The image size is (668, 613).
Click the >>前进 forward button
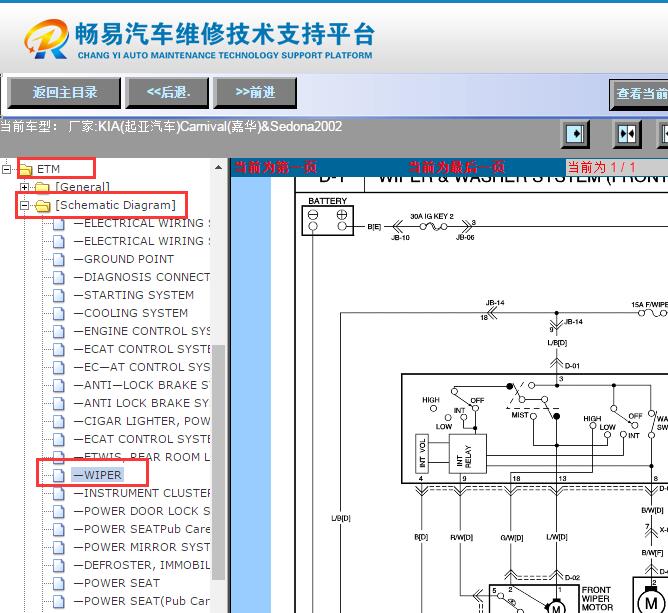point(255,93)
